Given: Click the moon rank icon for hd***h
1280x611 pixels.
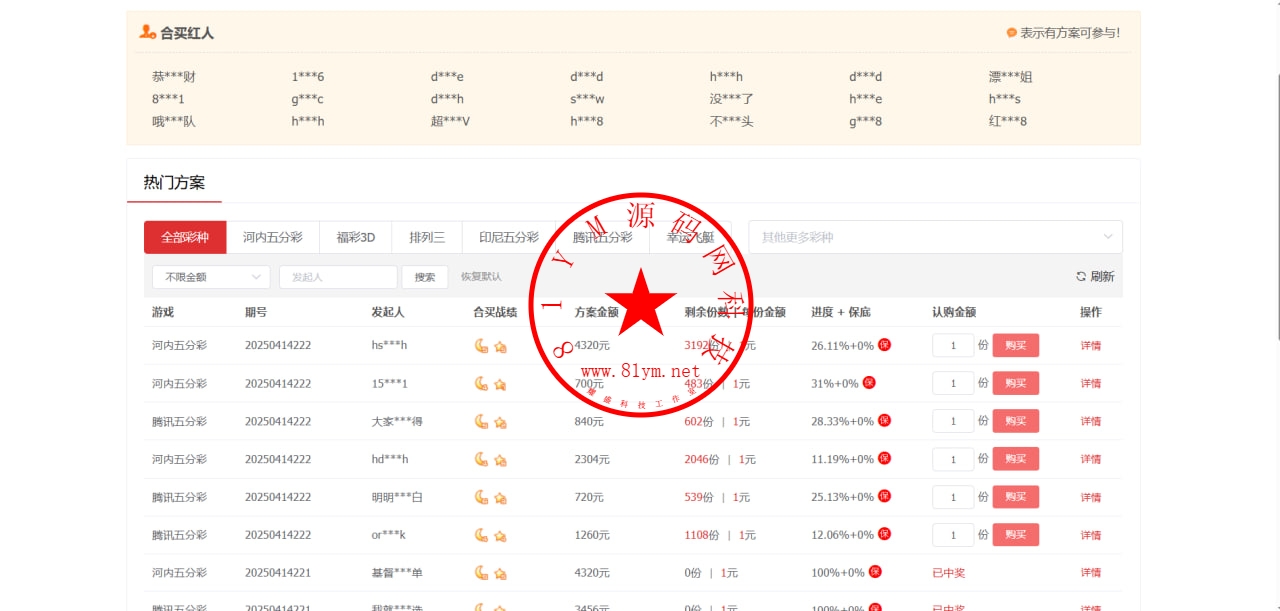Looking at the screenshot, I should (481, 459).
